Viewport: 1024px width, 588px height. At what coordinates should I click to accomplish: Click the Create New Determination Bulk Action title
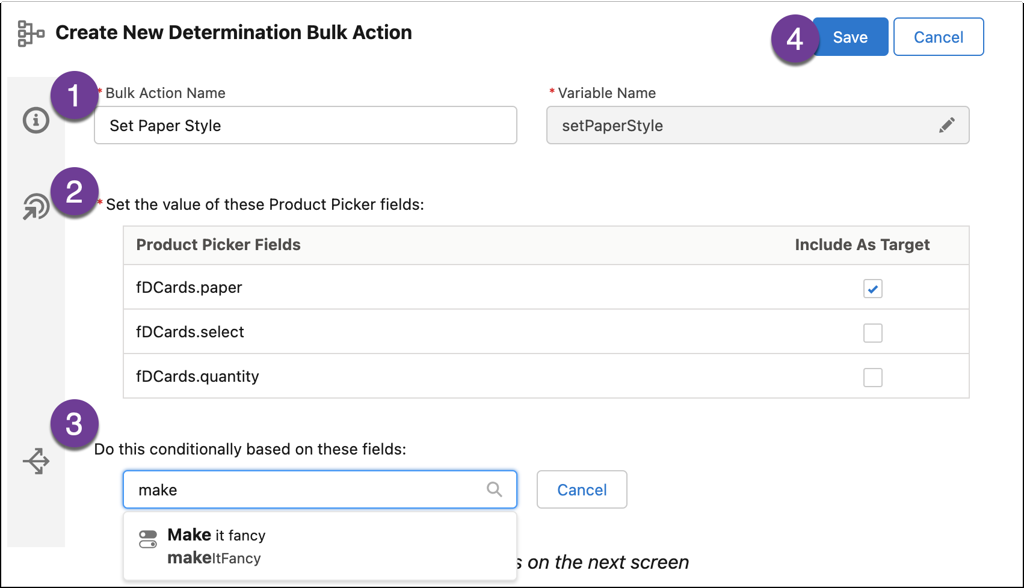pyautogui.click(x=234, y=33)
